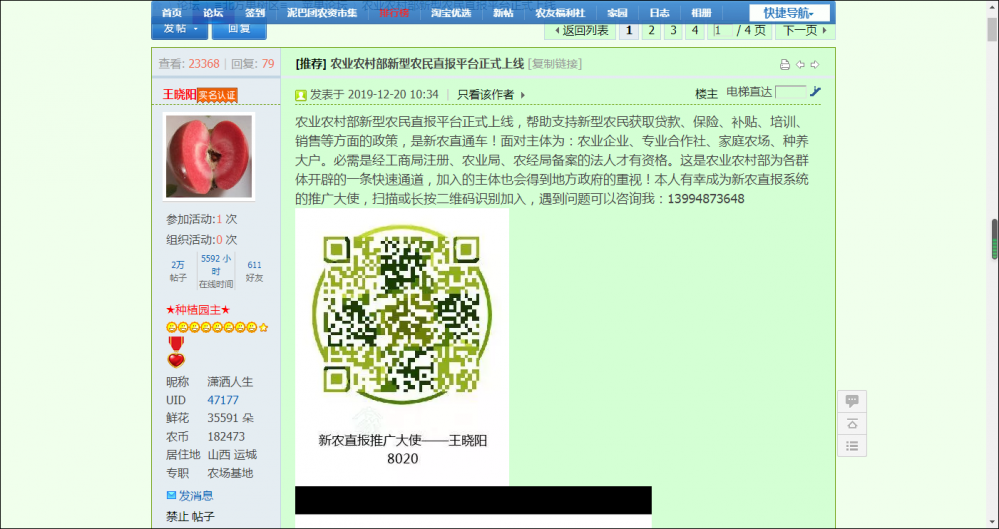Click the 电梯直达 floor input box

pyautogui.click(x=791, y=92)
